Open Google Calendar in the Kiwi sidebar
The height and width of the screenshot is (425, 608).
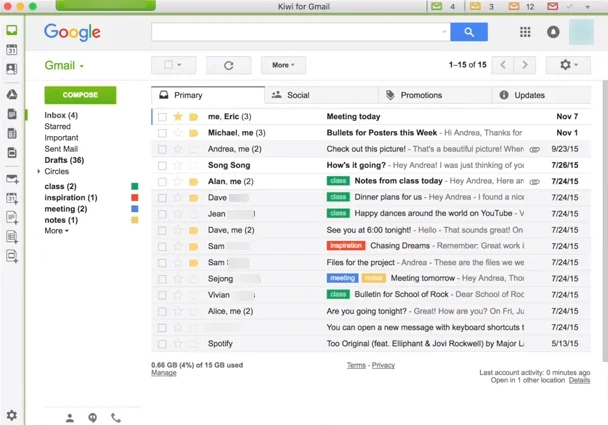click(x=12, y=50)
